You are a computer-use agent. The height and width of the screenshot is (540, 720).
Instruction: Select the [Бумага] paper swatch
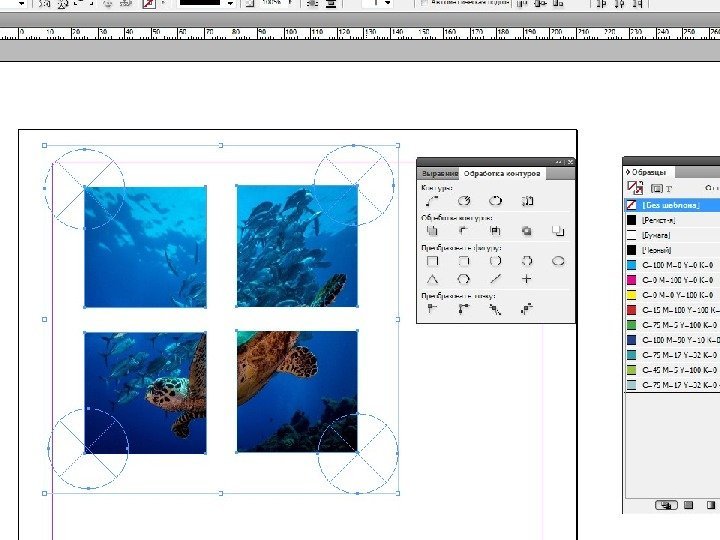[x=672, y=235]
